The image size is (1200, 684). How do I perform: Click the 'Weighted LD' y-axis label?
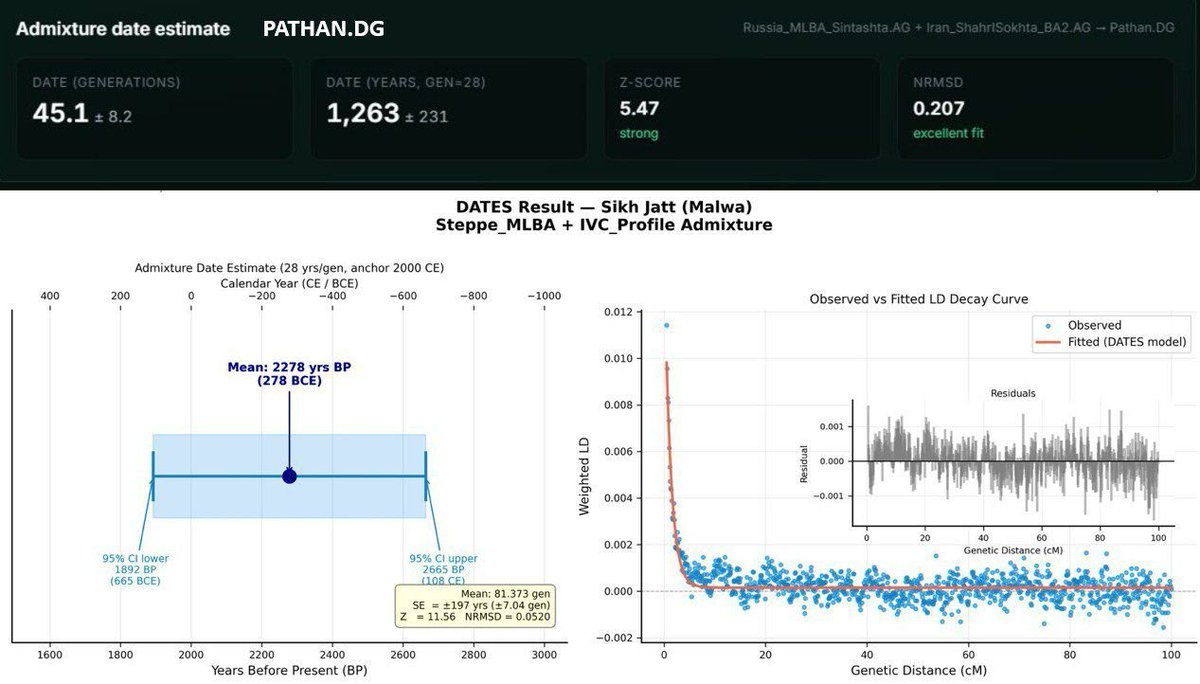(585, 476)
